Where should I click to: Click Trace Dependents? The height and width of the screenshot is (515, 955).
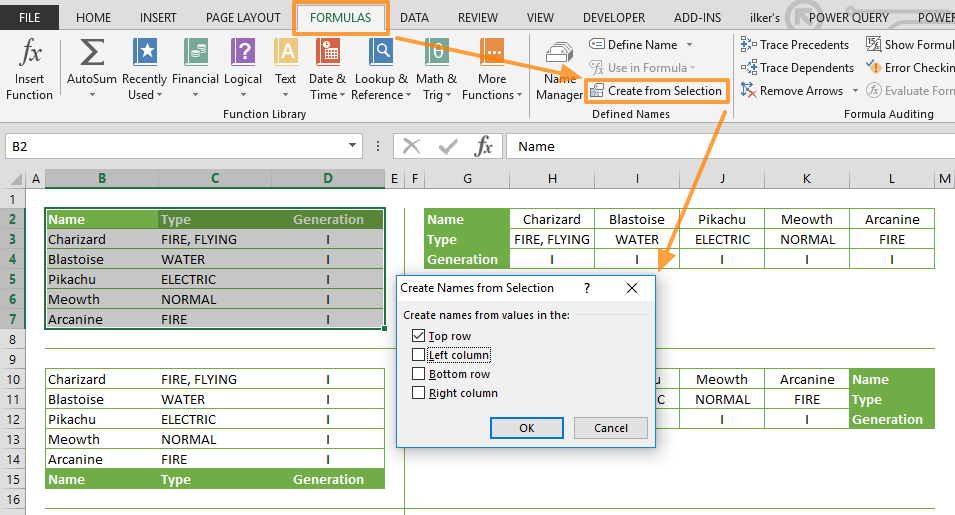pos(797,68)
